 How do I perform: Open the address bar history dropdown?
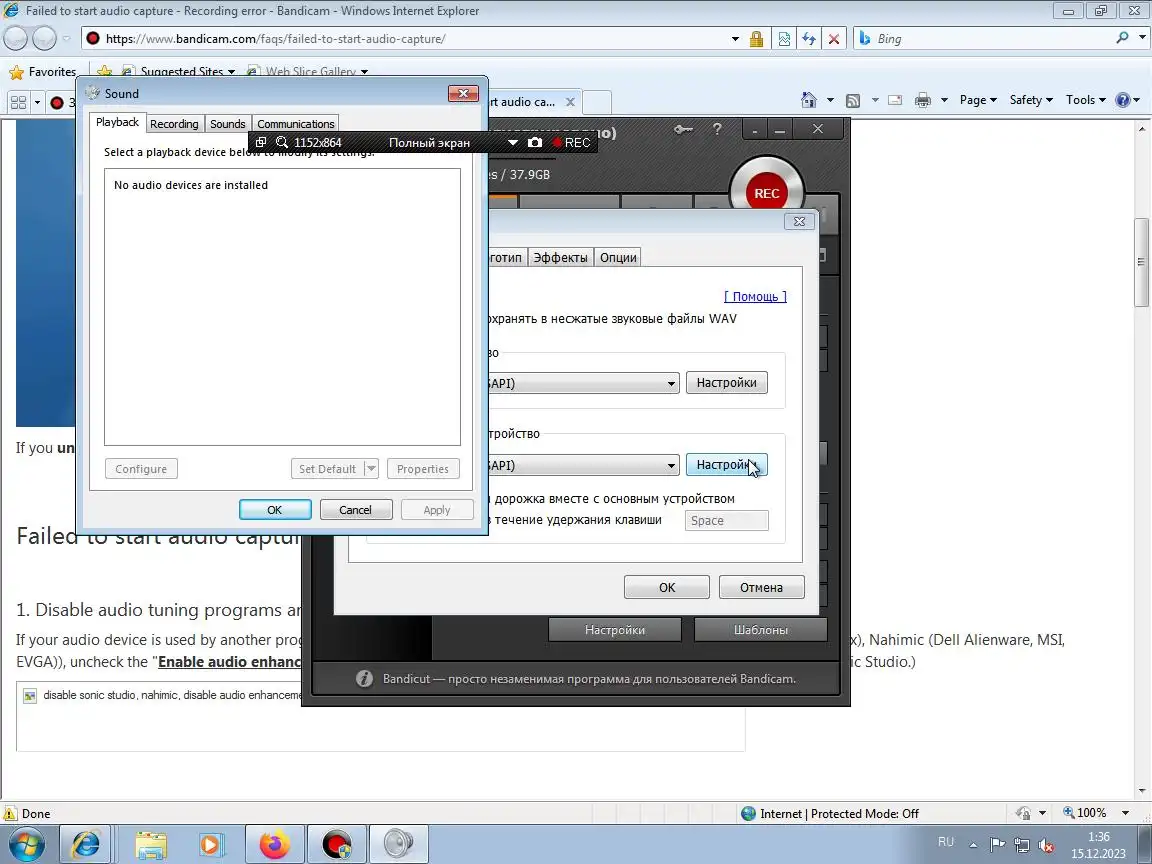point(735,39)
